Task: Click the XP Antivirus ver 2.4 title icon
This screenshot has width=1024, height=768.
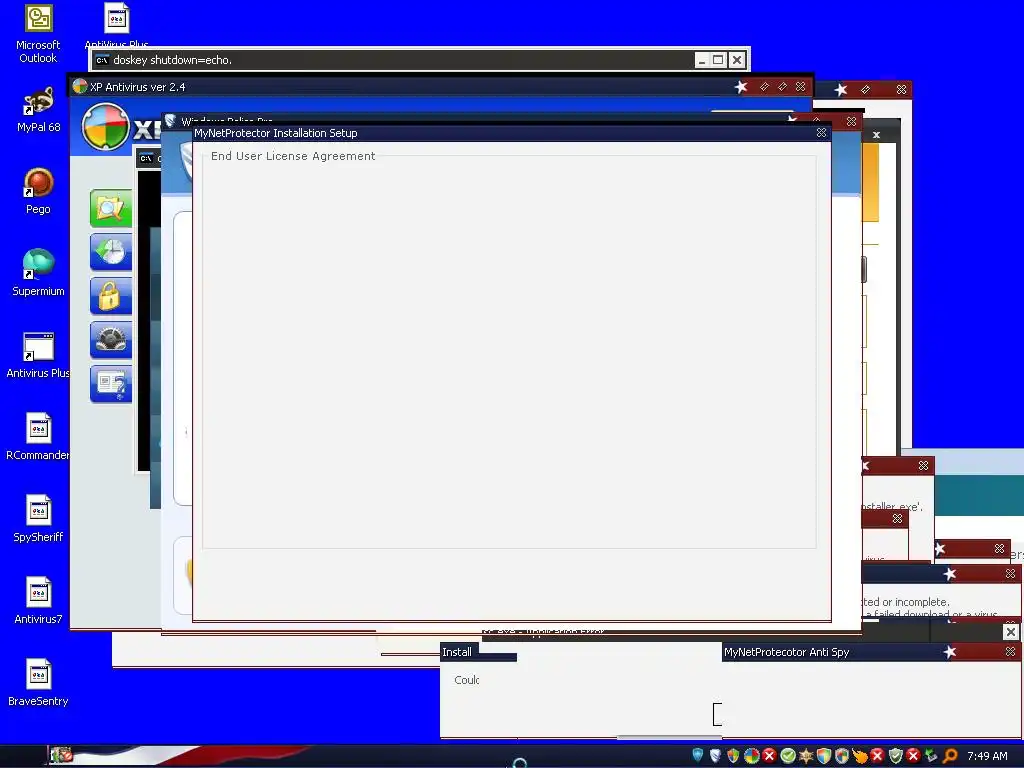Action: tap(80, 86)
